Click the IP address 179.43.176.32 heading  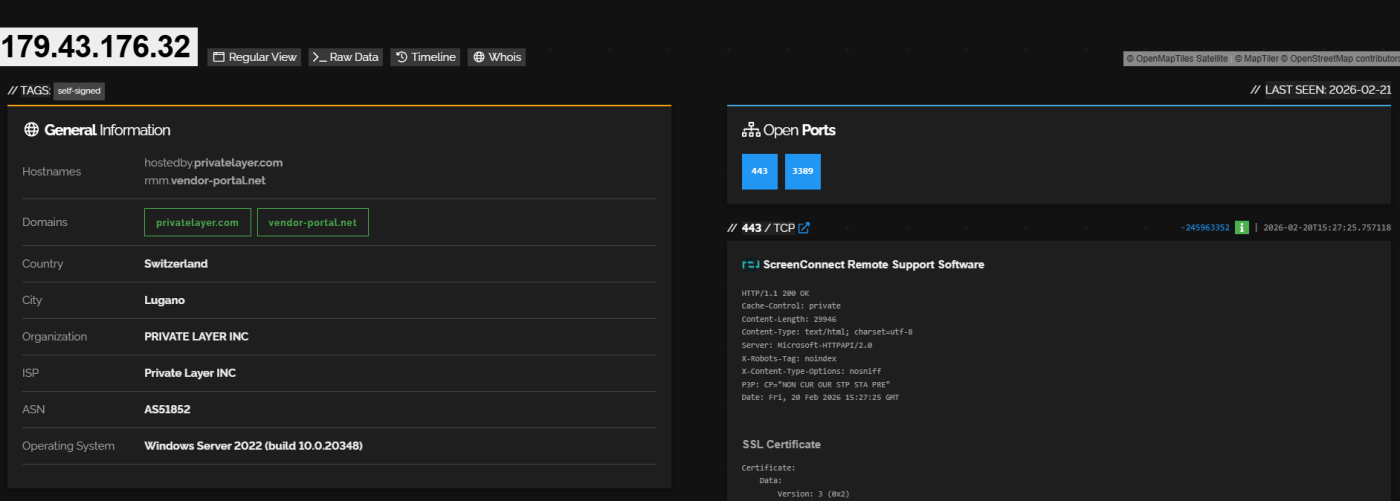coord(98,46)
